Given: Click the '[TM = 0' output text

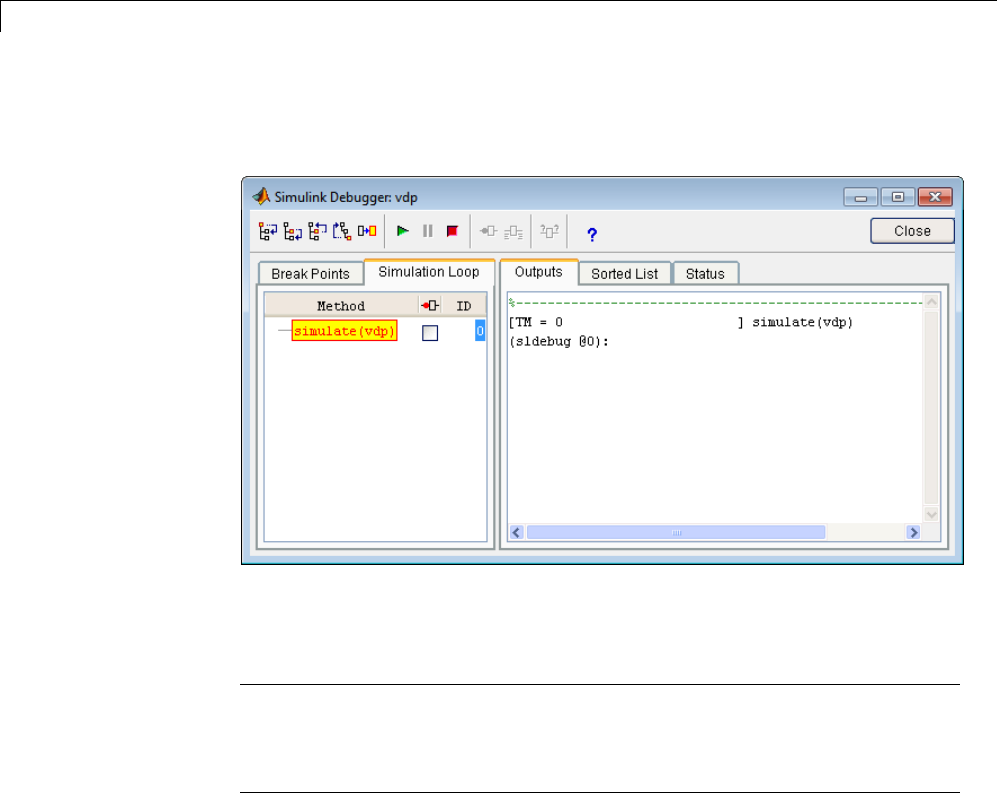Looking at the screenshot, I should pos(535,322).
